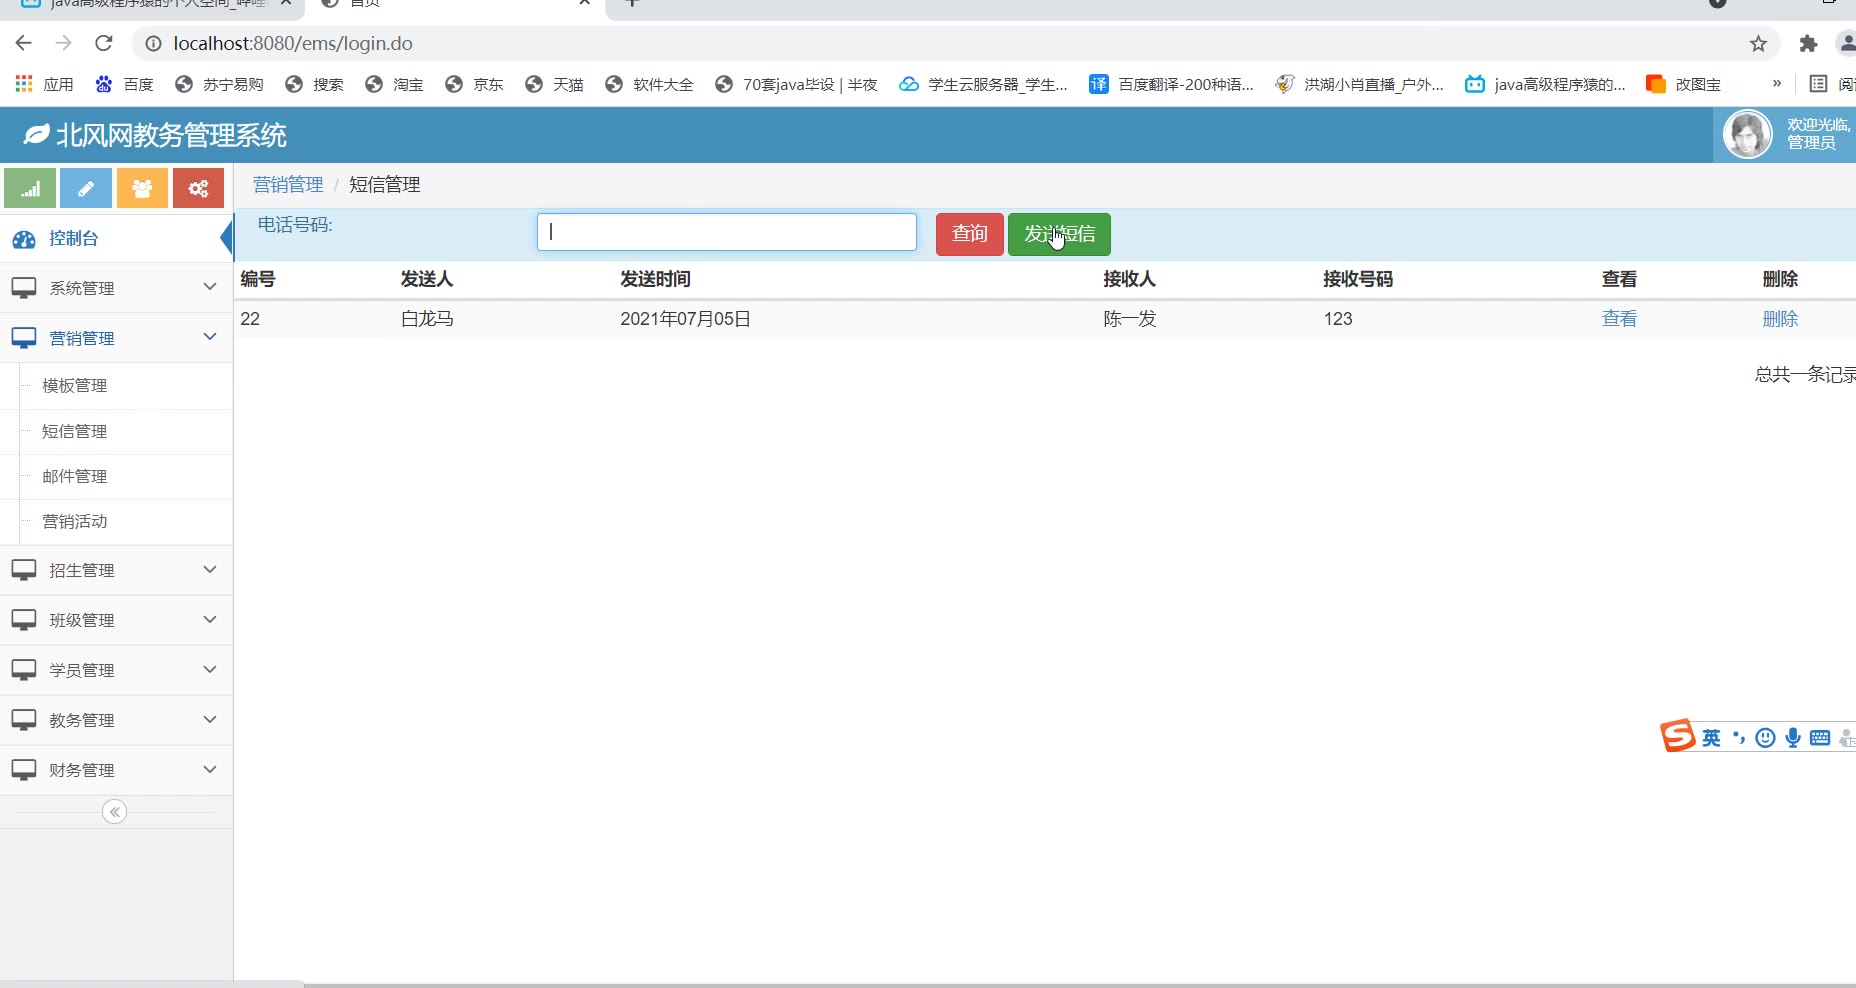
Task: Collapse the sidebar with the double-chevron button
Action: (115, 812)
